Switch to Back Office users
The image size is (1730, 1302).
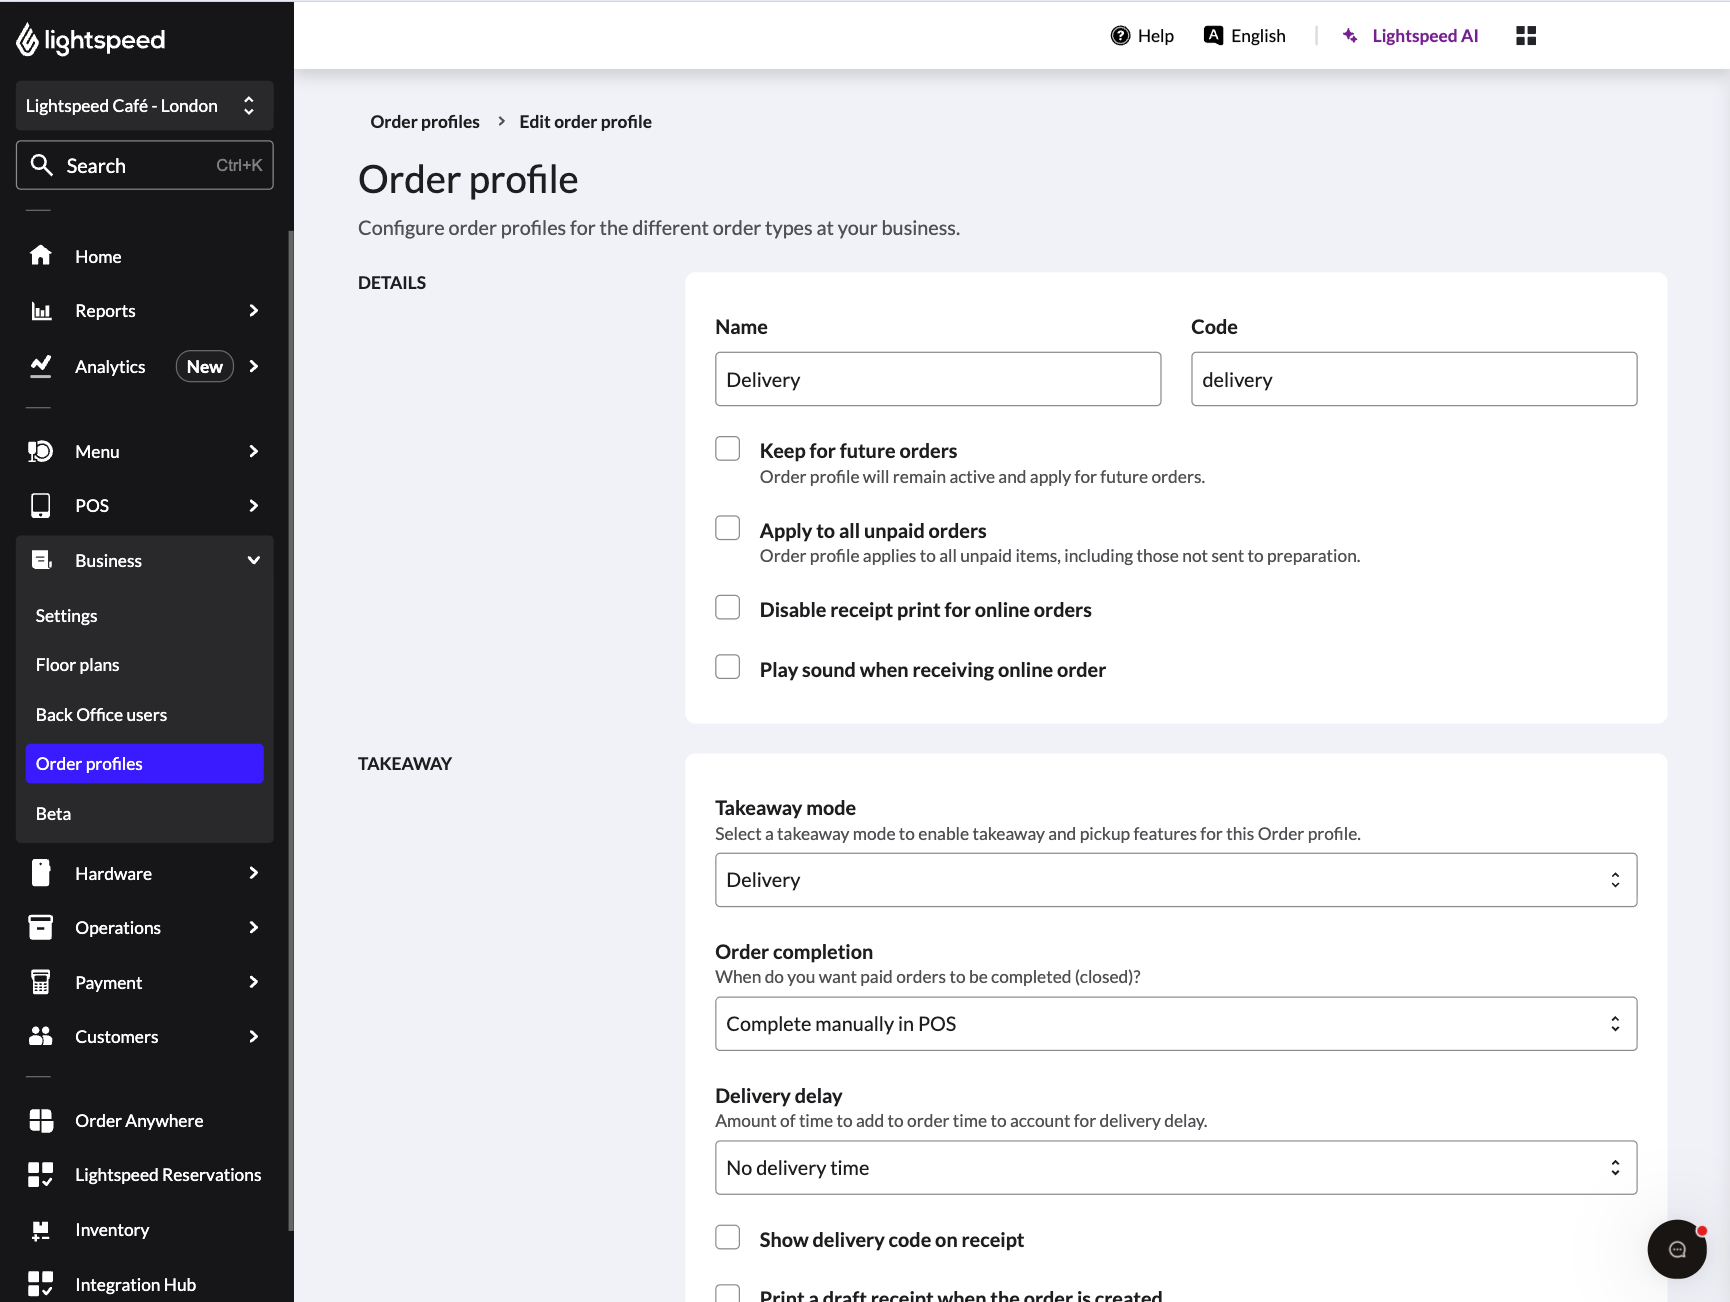[x=100, y=714]
